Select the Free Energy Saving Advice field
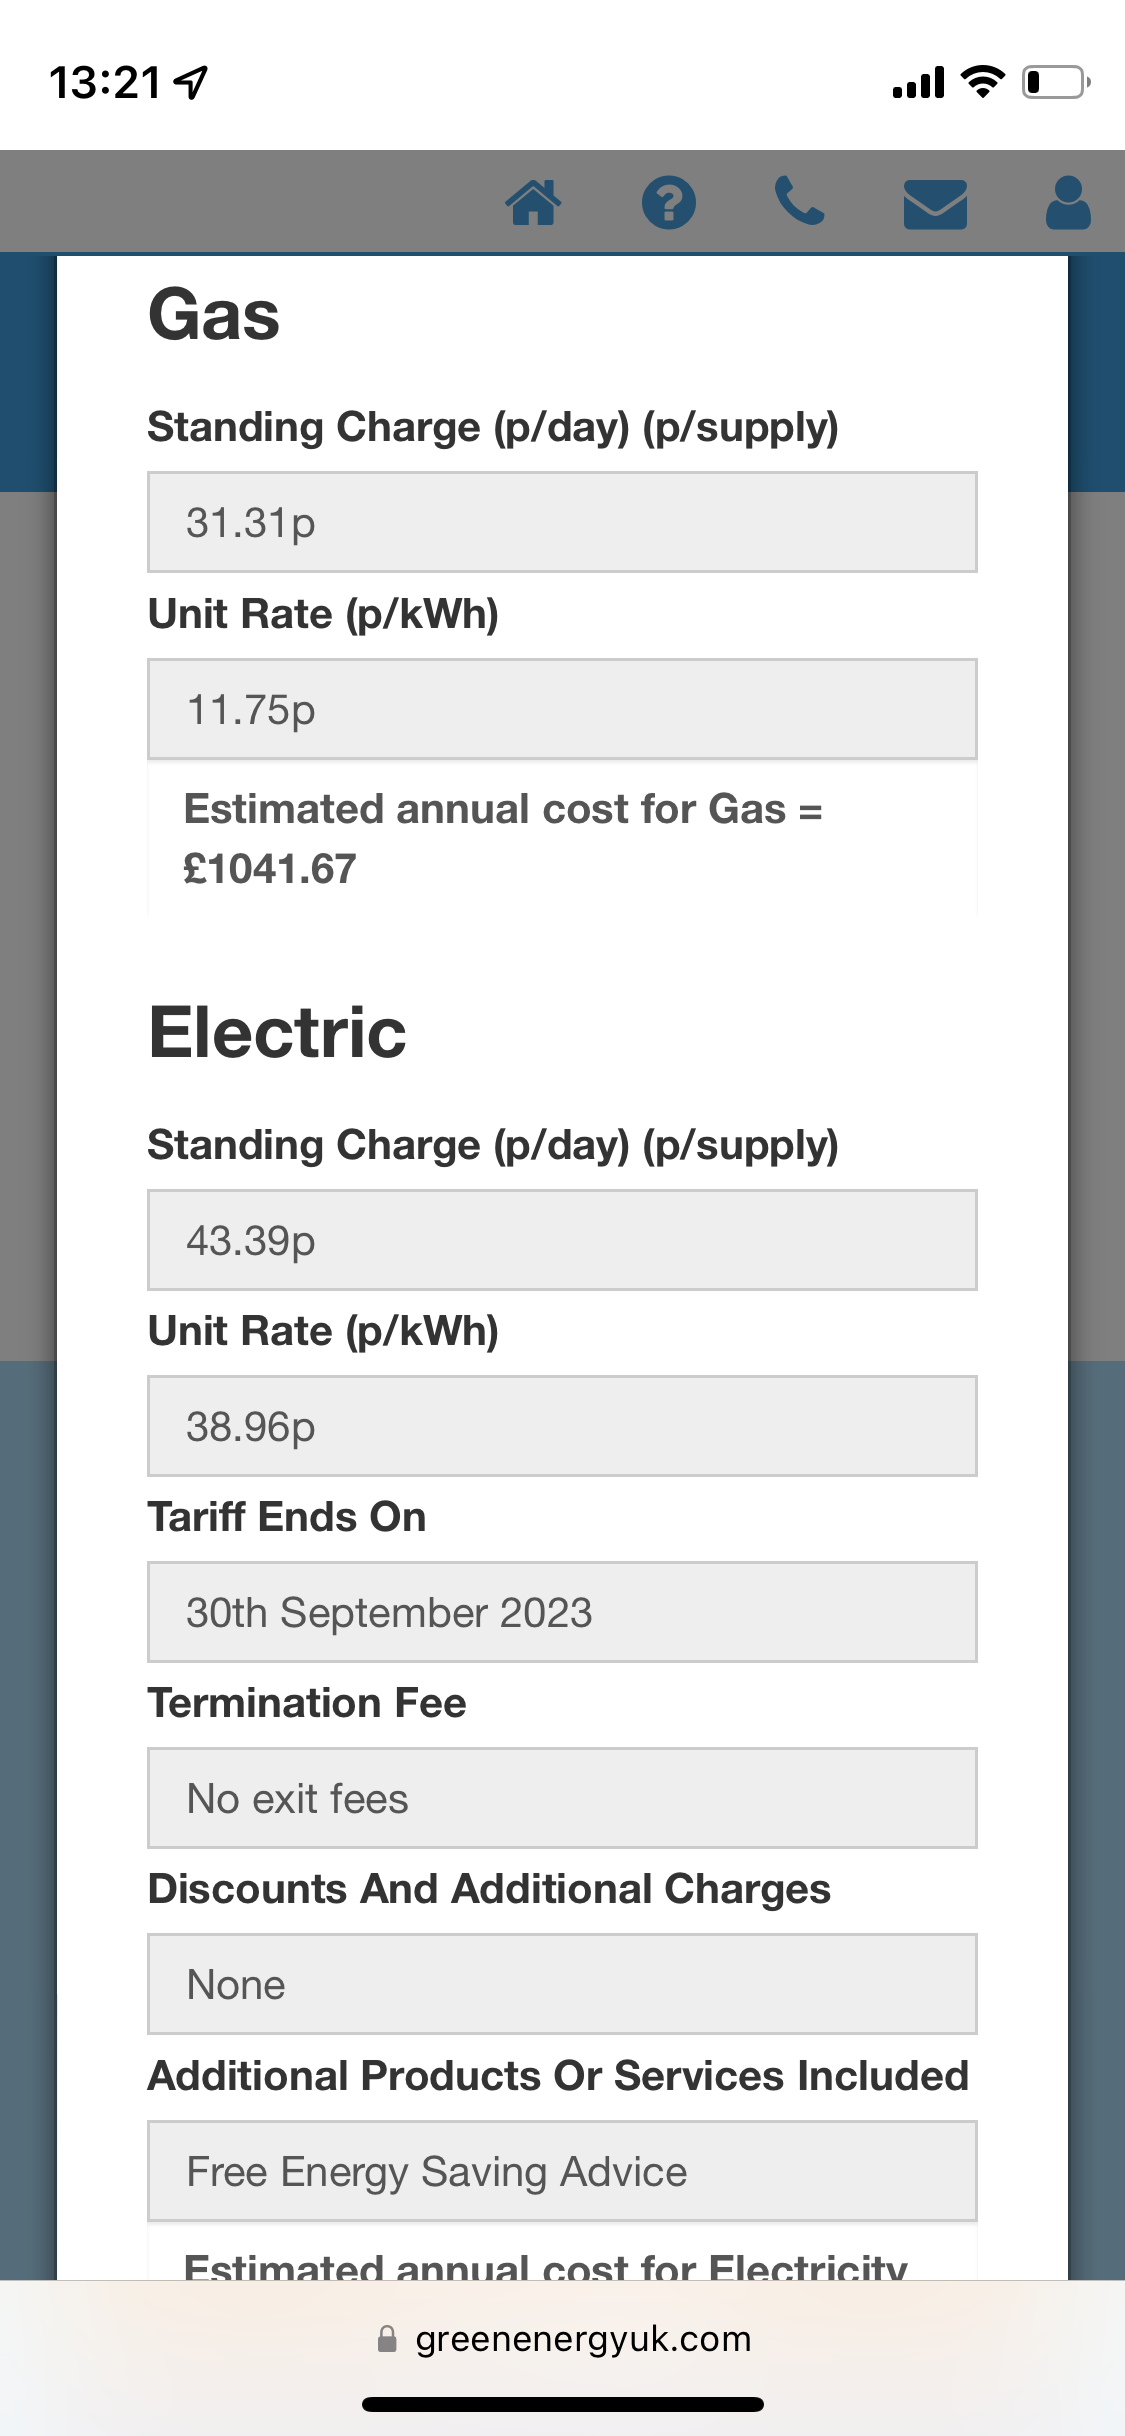 (562, 2171)
